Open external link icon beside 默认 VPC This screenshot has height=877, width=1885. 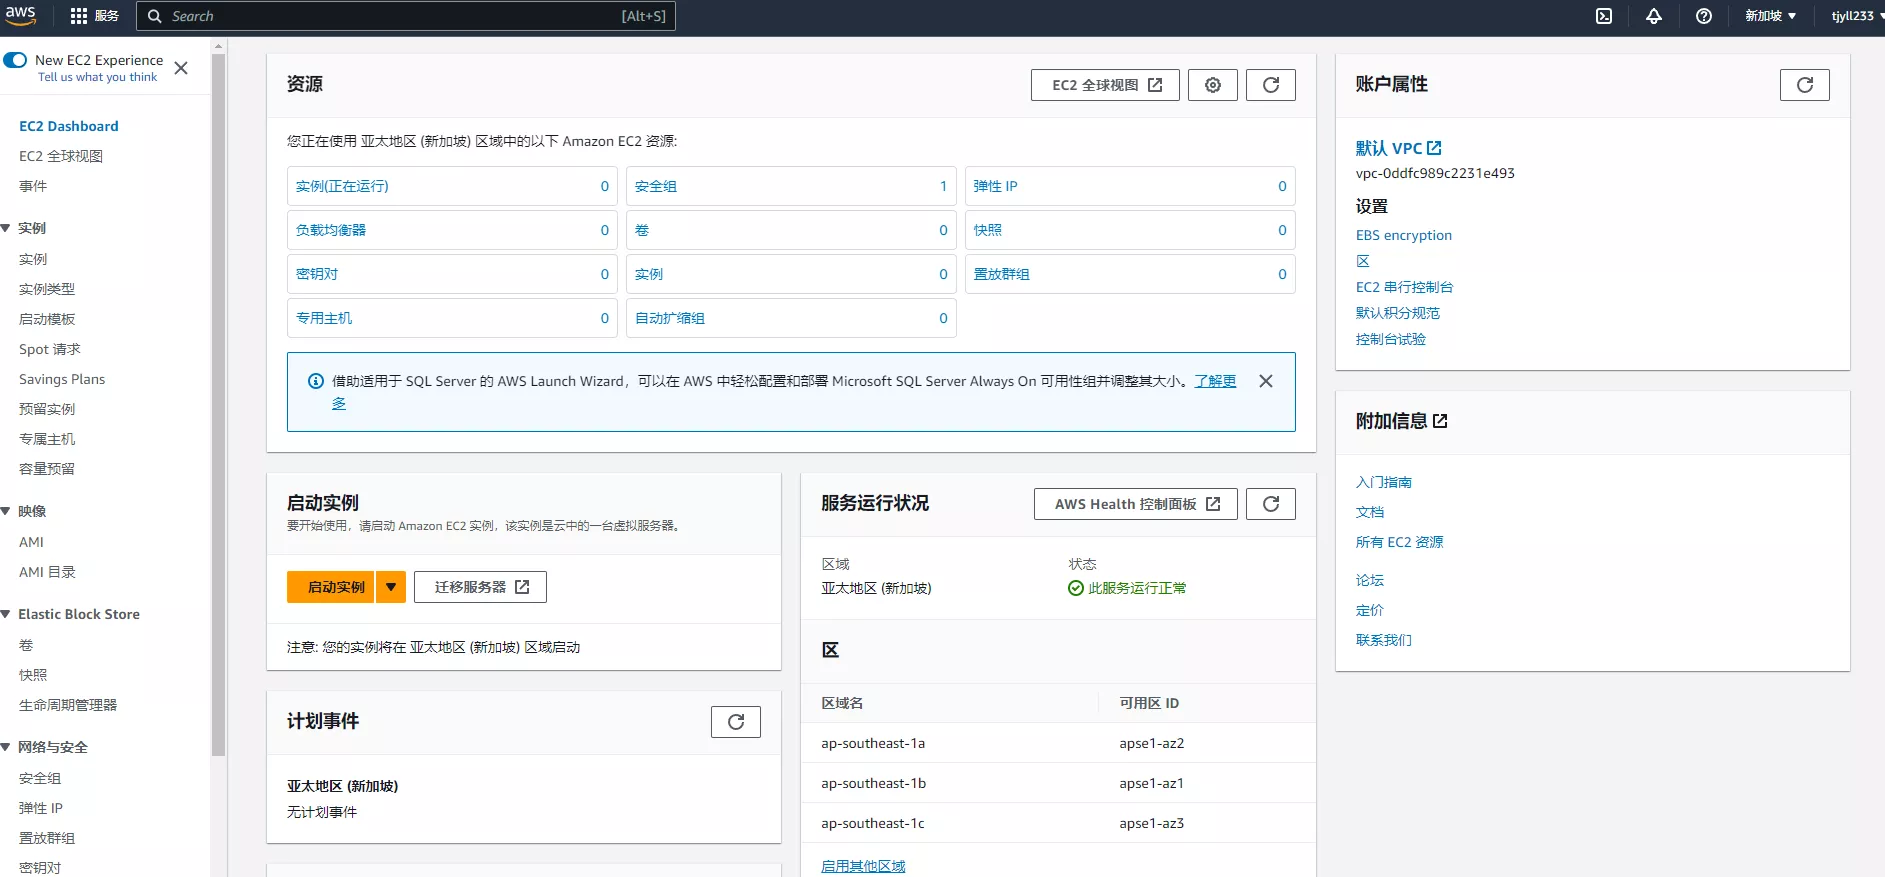point(1434,148)
